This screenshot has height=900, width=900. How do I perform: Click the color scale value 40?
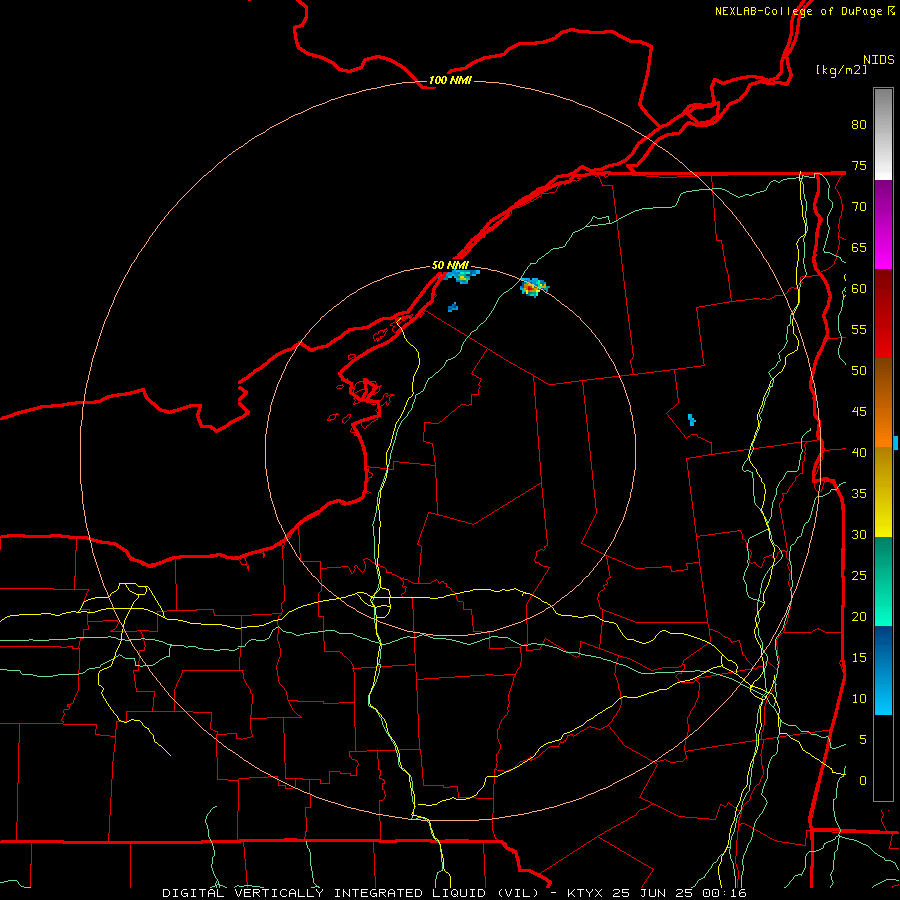(x=859, y=452)
